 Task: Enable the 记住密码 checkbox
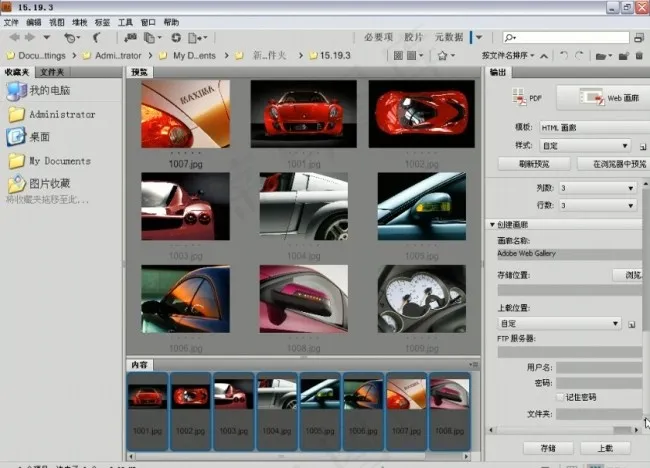point(560,397)
